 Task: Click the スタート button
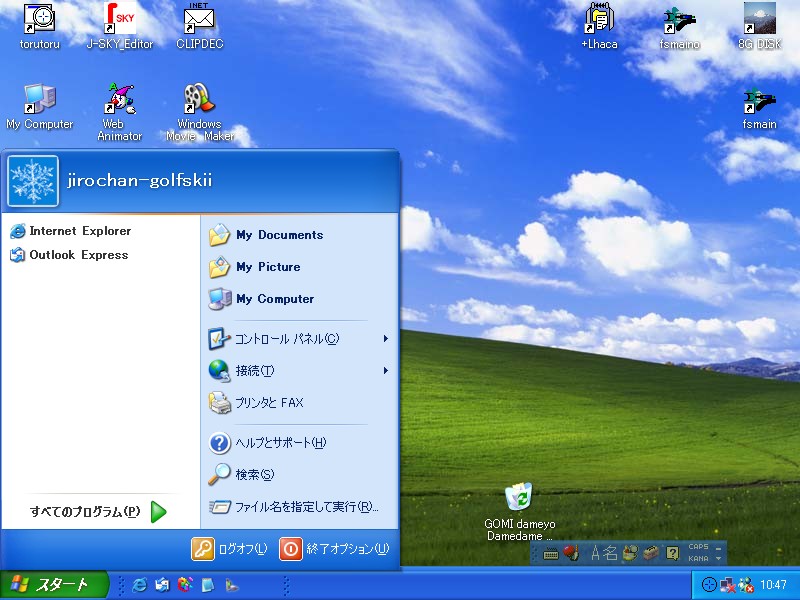coord(54,585)
